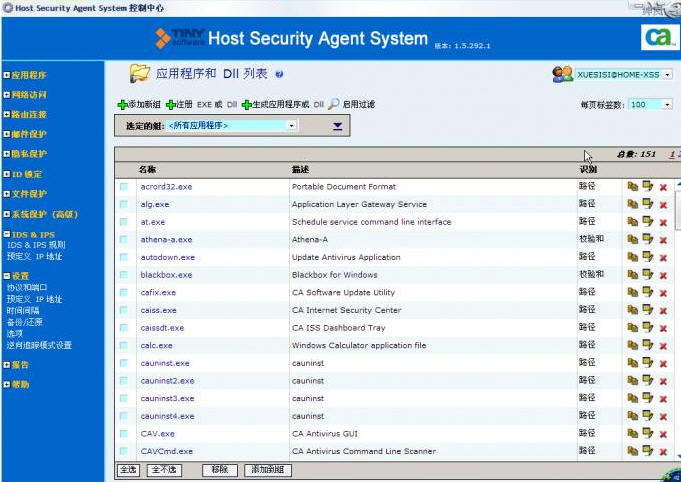Open the 选定的组 application group dropdown
Screen dimensions: 681x482
[231, 125]
